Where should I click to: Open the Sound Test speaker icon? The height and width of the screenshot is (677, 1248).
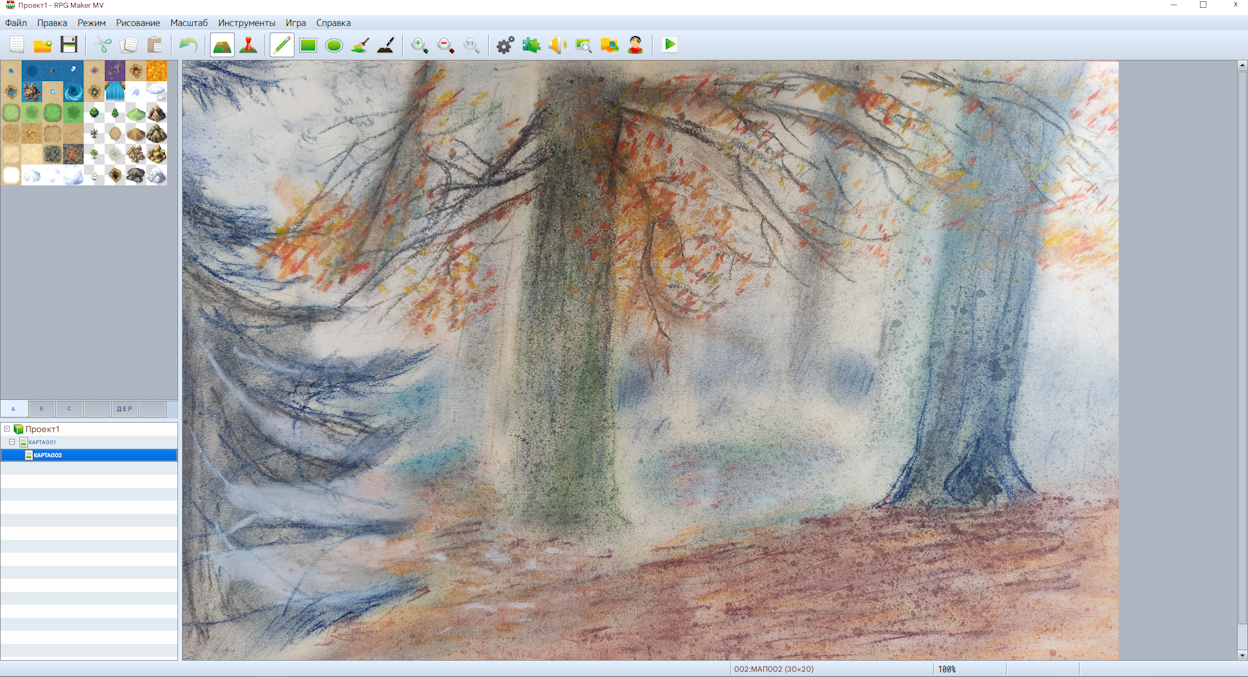point(558,45)
